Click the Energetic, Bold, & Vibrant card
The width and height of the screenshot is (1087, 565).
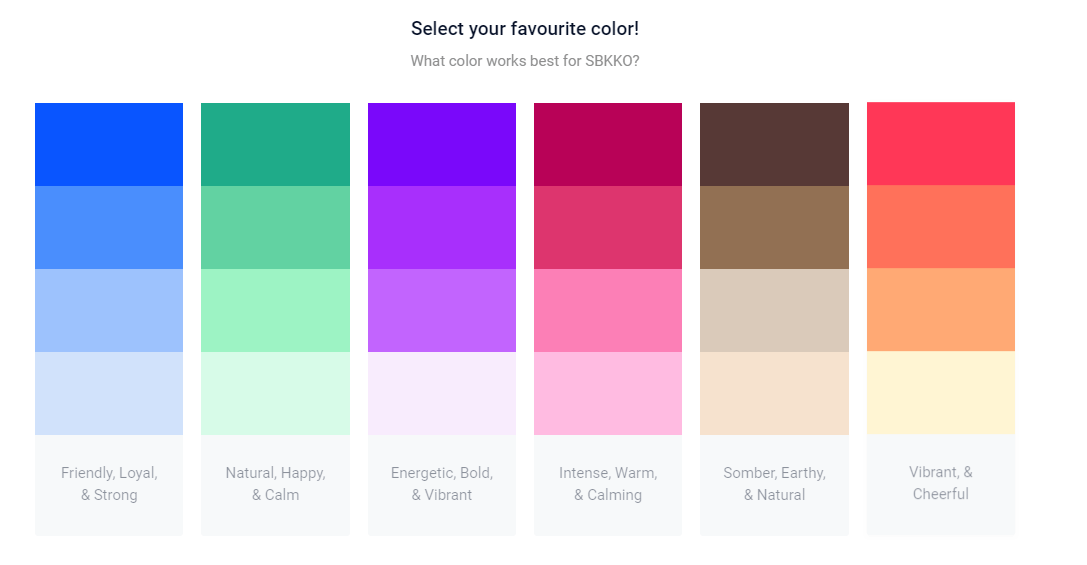tap(442, 484)
